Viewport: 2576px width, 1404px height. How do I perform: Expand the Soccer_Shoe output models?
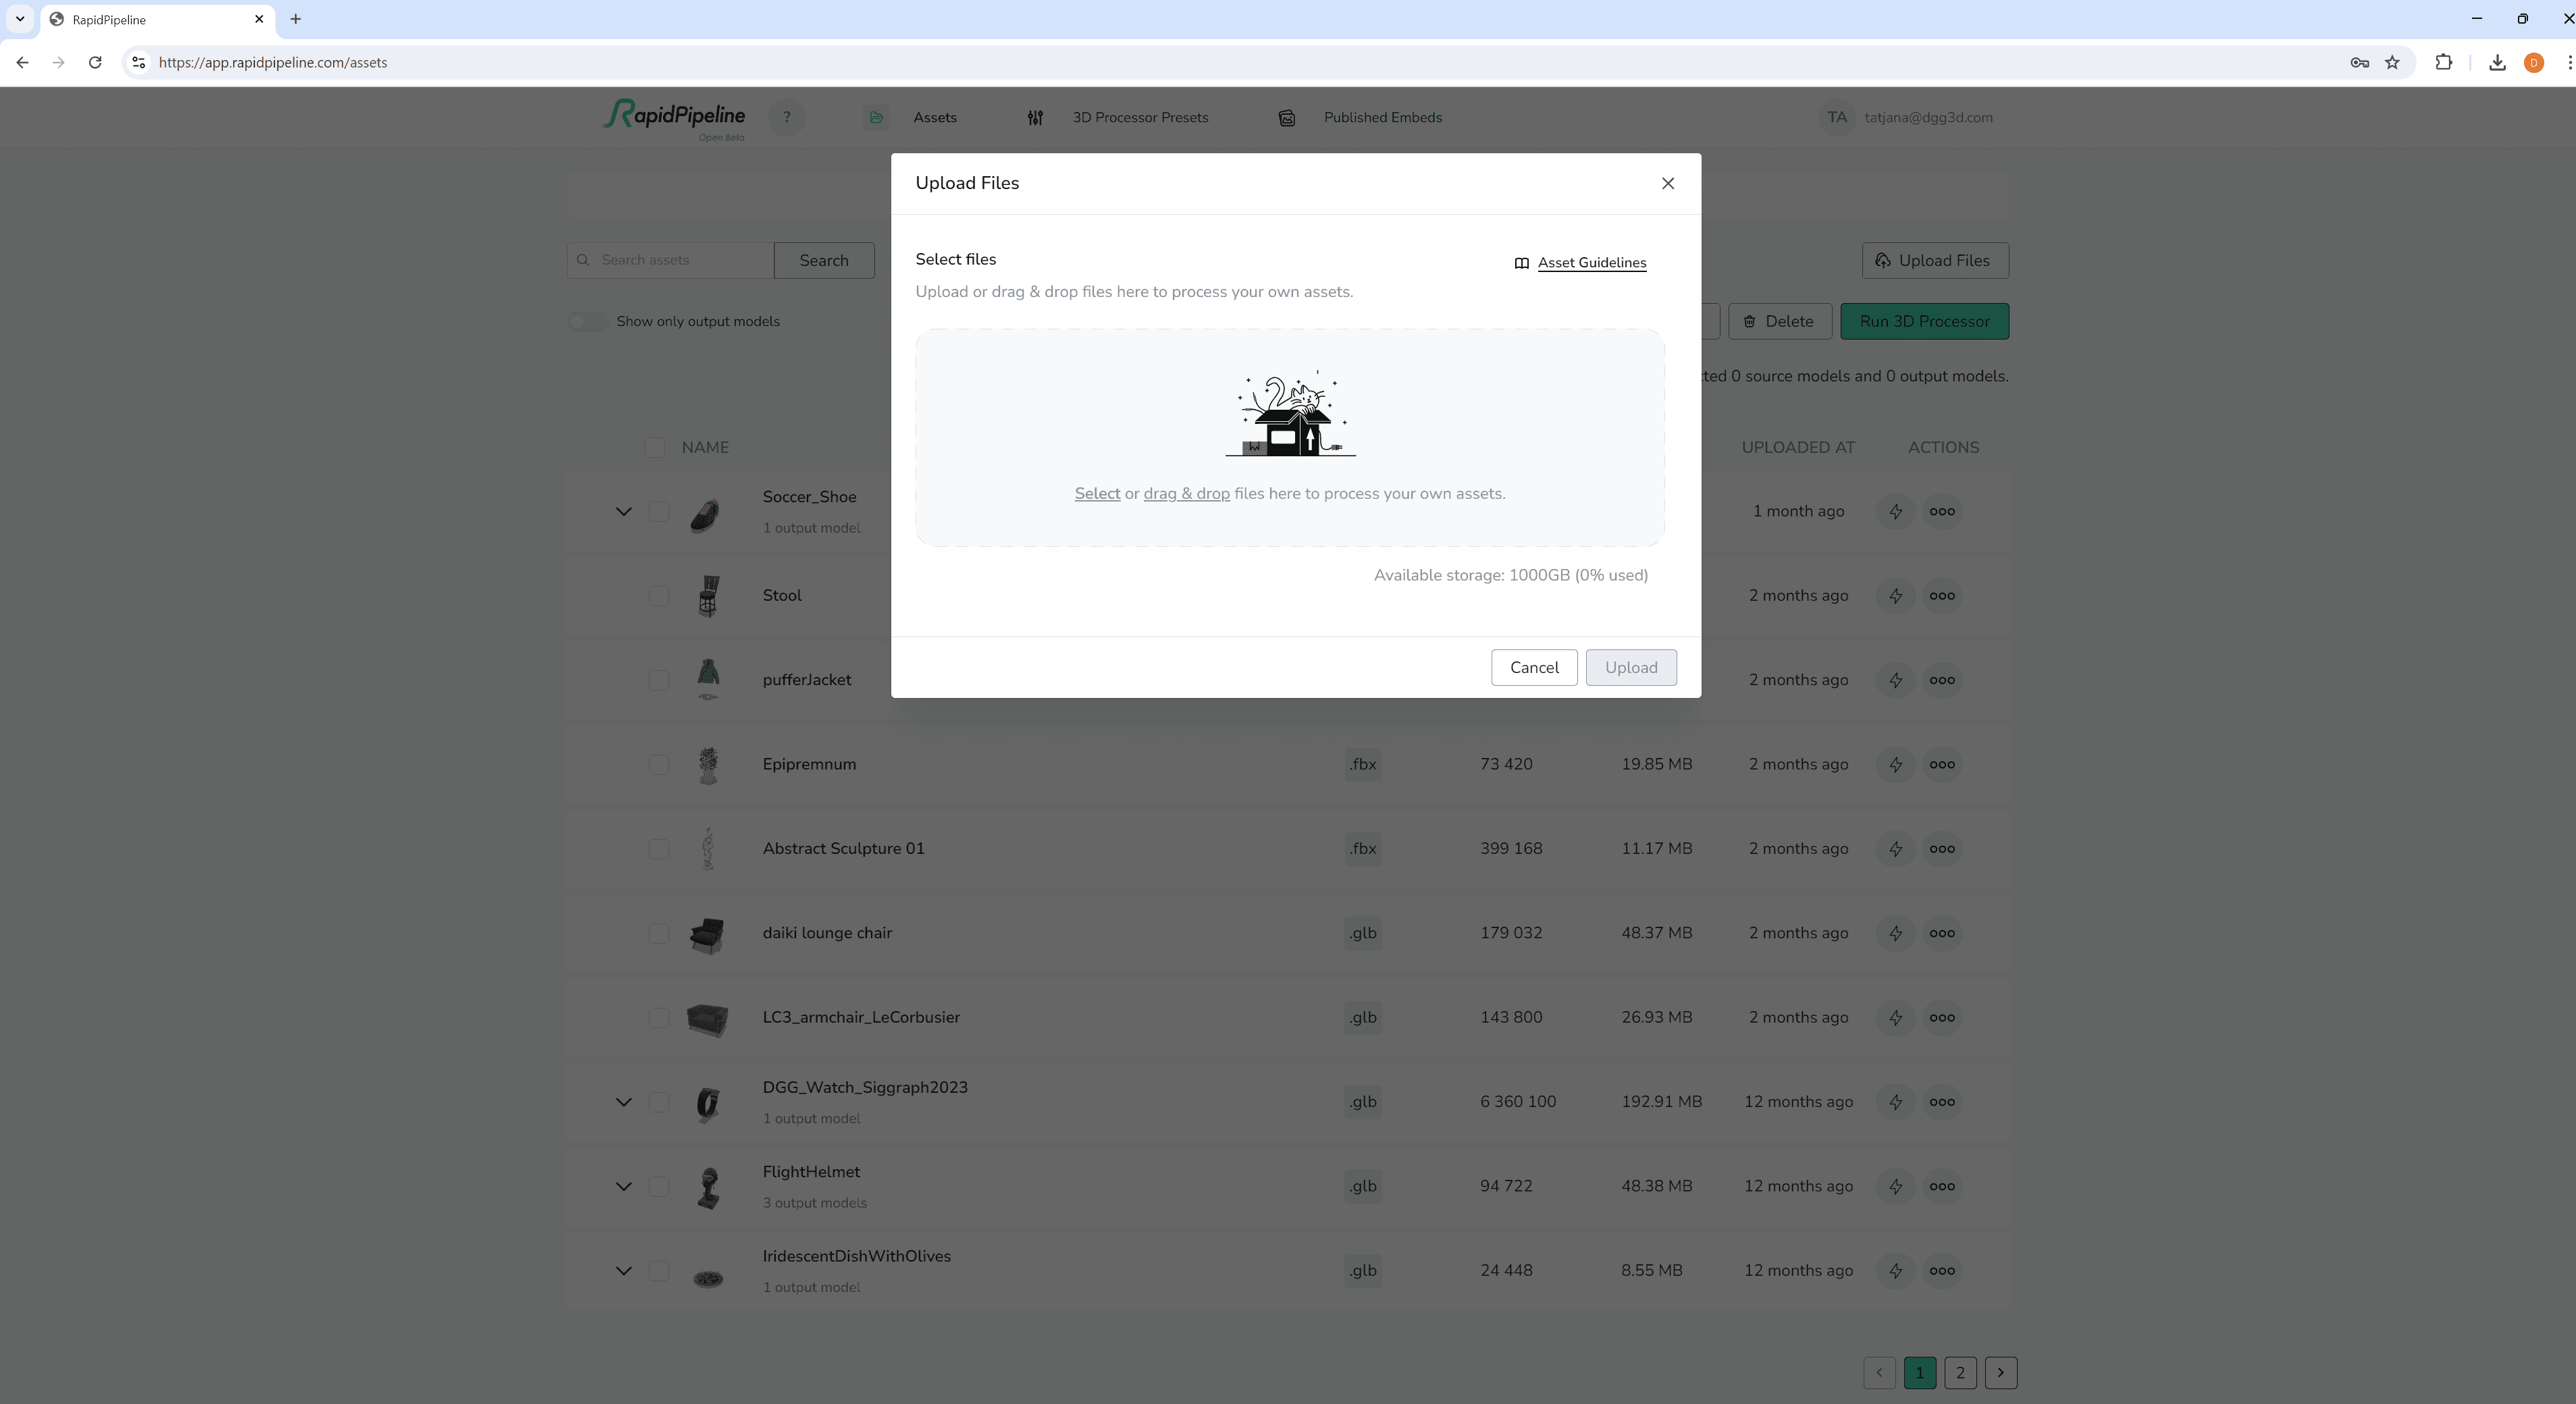623,511
